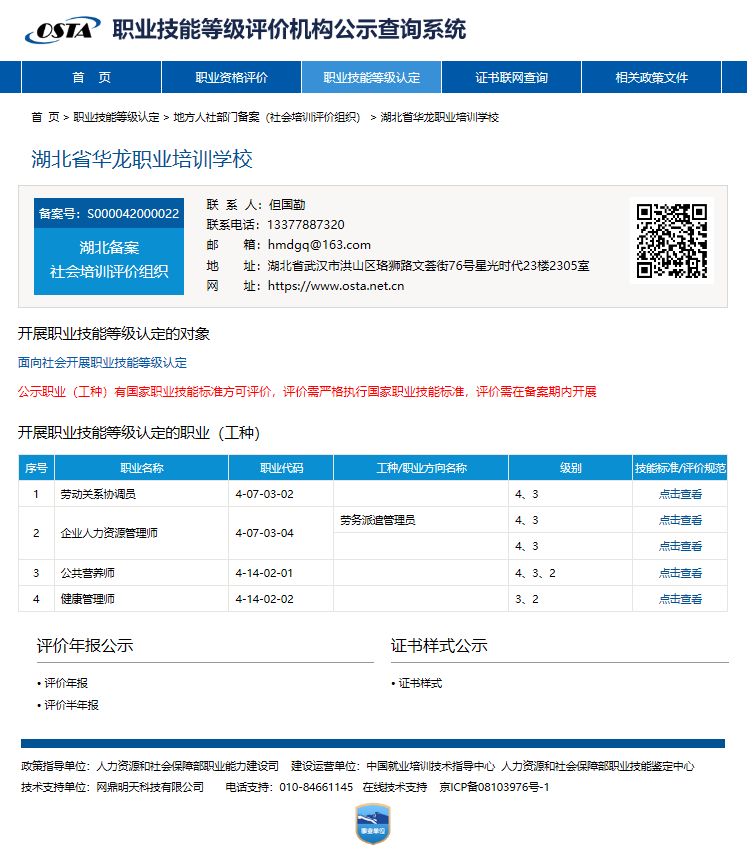Screen dimensions: 747x855
Task: Click the 面向社会开展职业技能等级认定 text
Action: point(103,363)
